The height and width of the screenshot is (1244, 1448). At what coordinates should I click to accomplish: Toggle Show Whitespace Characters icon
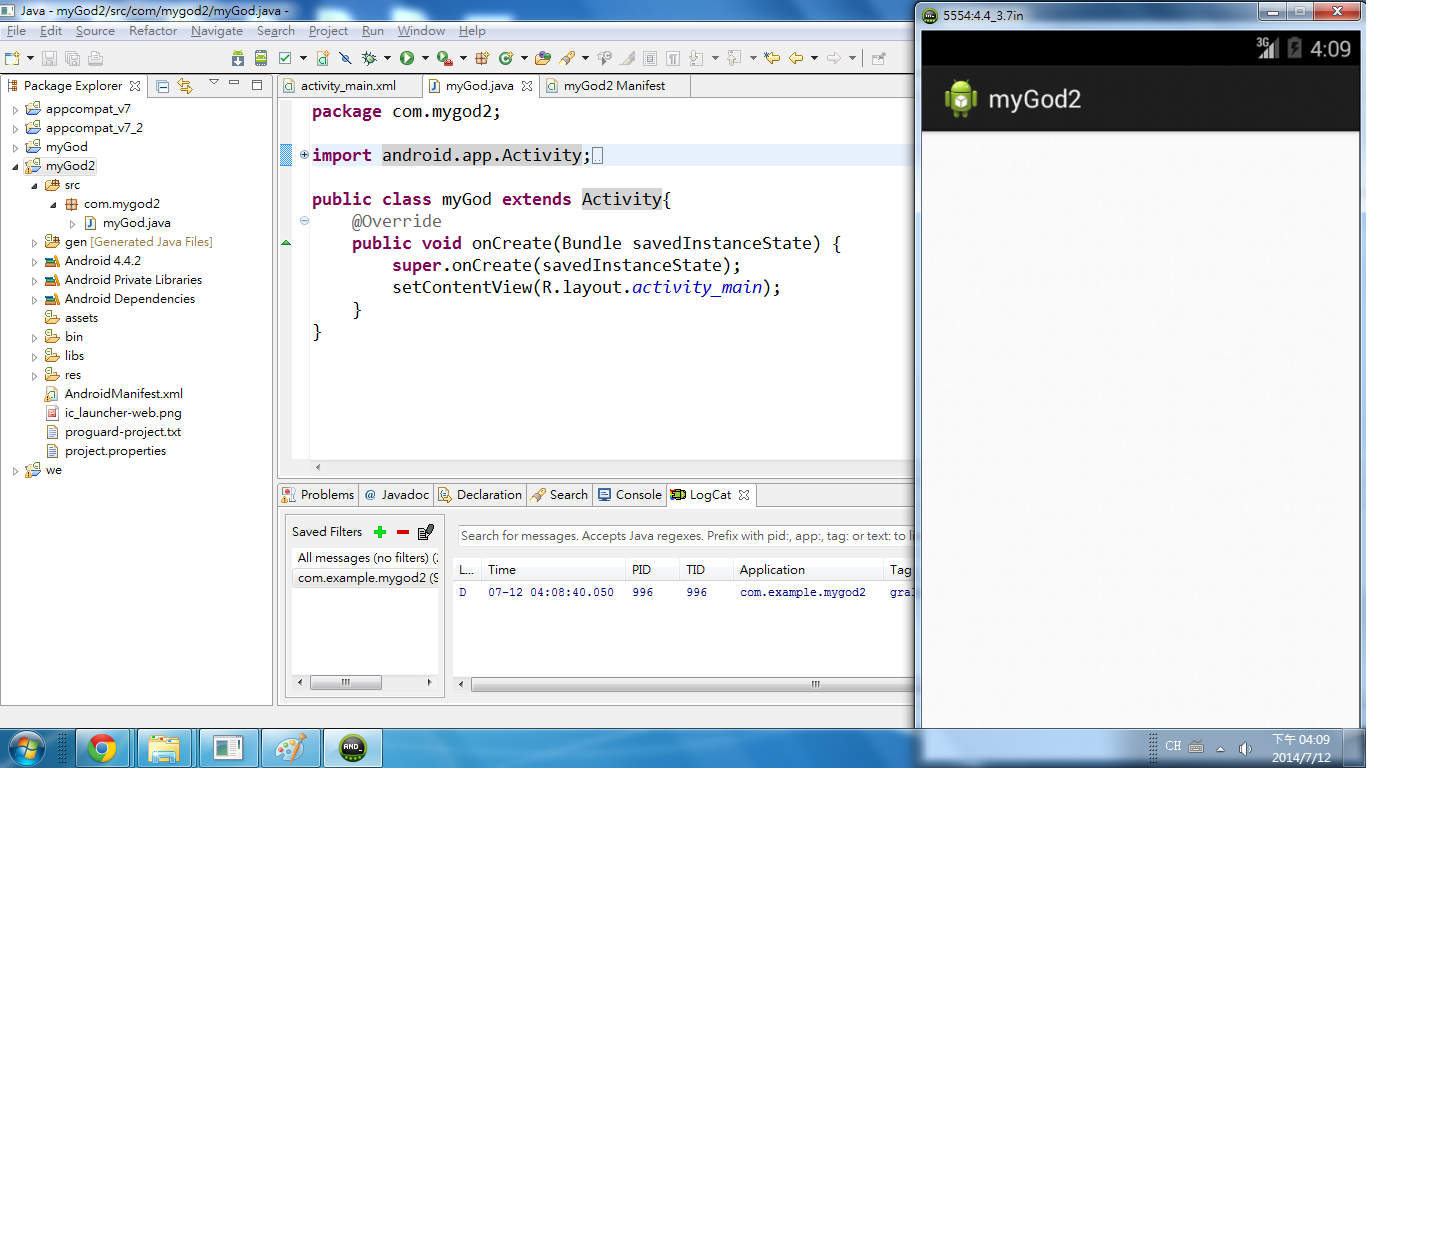673,58
